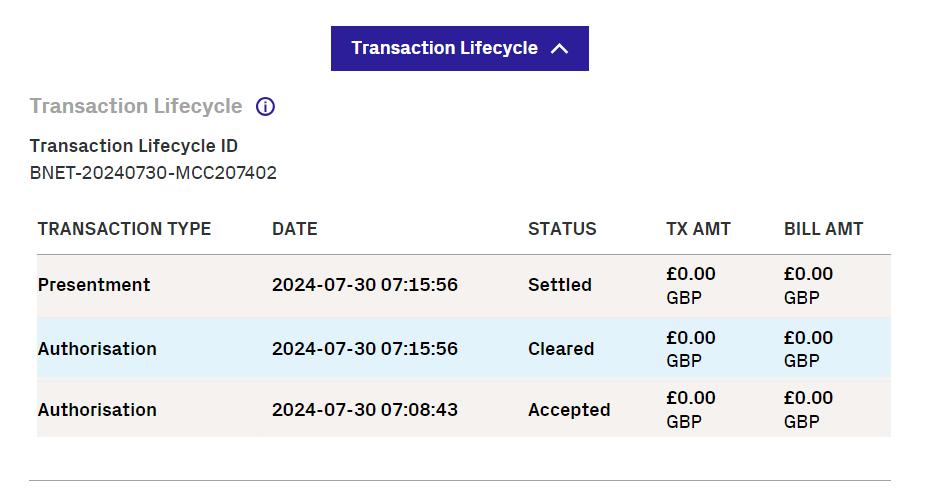Click the Settled status cell

tap(560, 285)
